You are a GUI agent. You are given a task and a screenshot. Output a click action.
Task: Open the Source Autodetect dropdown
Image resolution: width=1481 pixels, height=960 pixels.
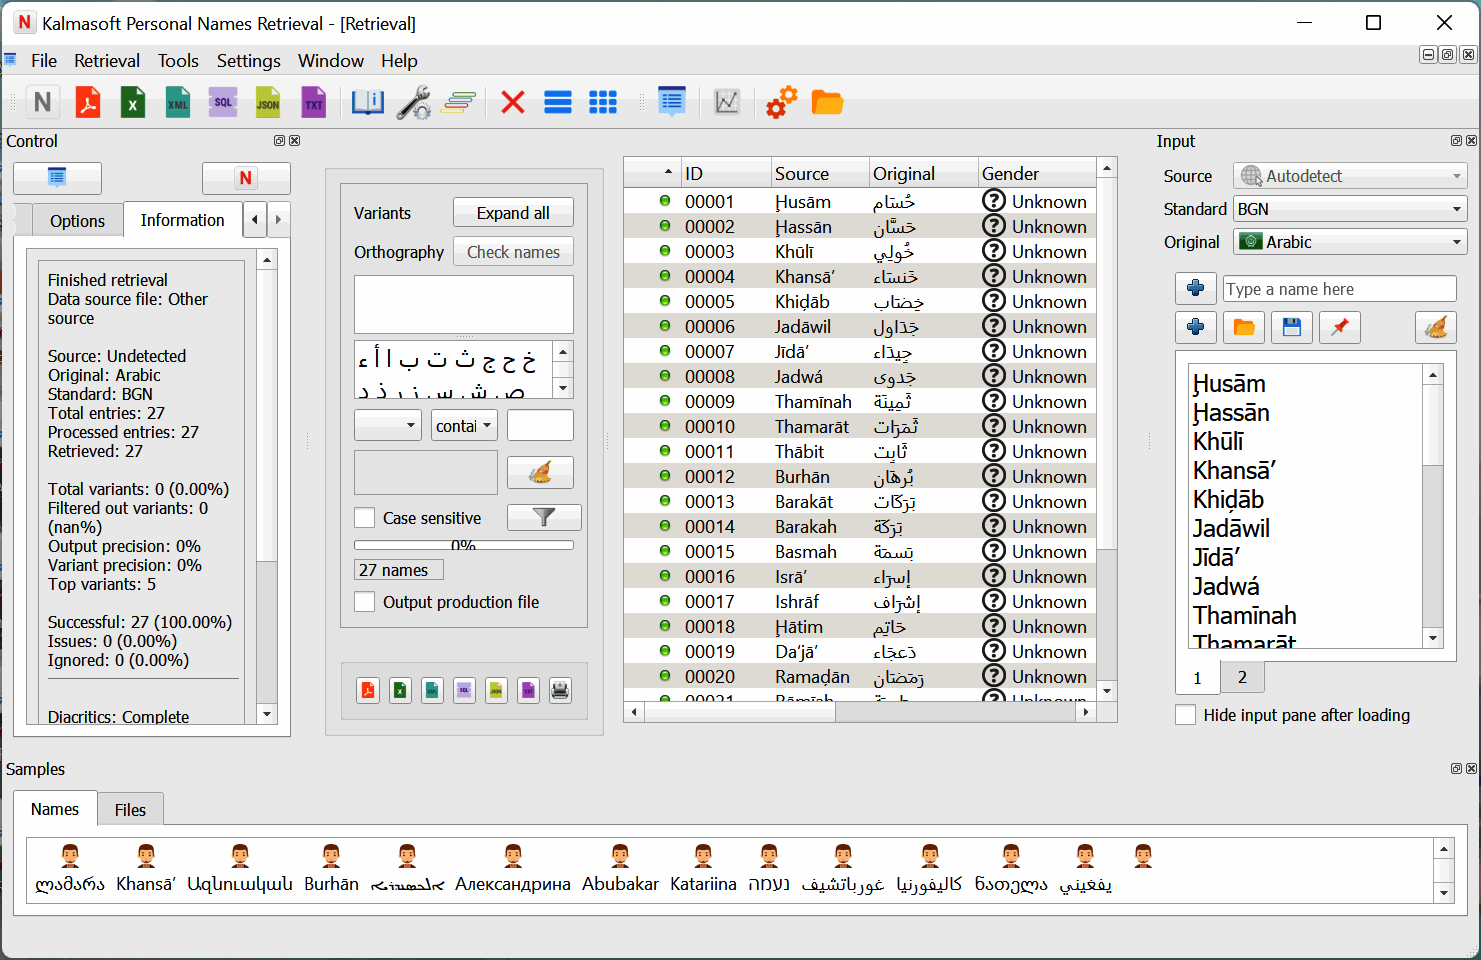coord(1350,176)
